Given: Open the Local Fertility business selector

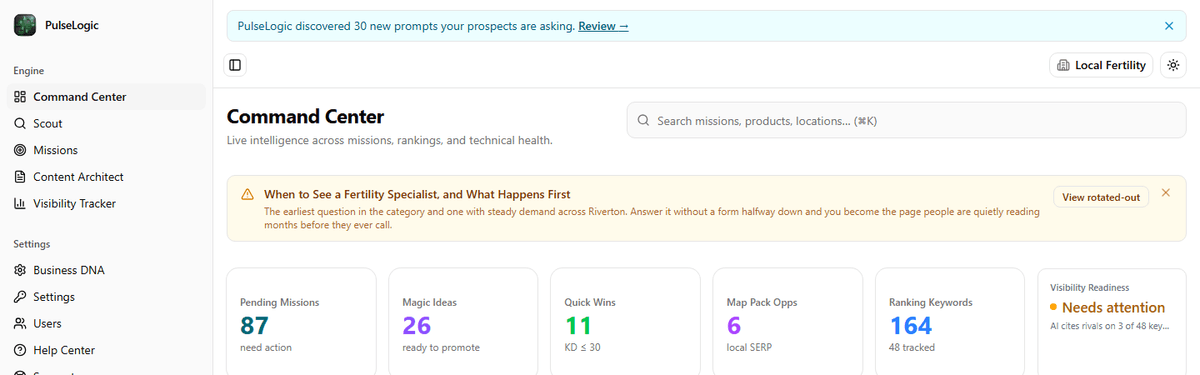Looking at the screenshot, I should [x=1101, y=65].
